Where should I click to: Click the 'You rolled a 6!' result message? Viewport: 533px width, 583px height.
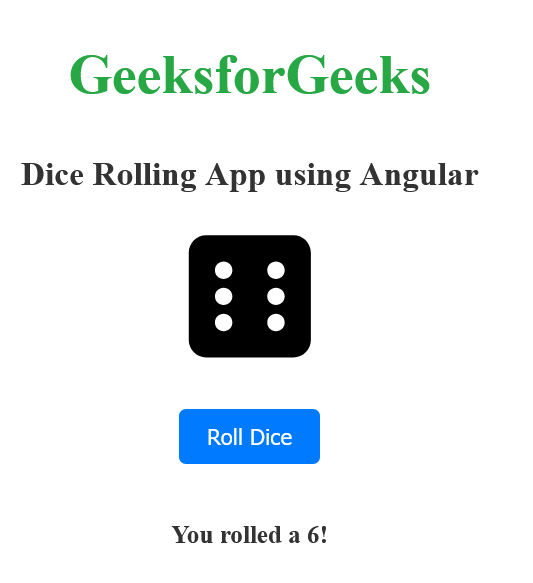(249, 535)
